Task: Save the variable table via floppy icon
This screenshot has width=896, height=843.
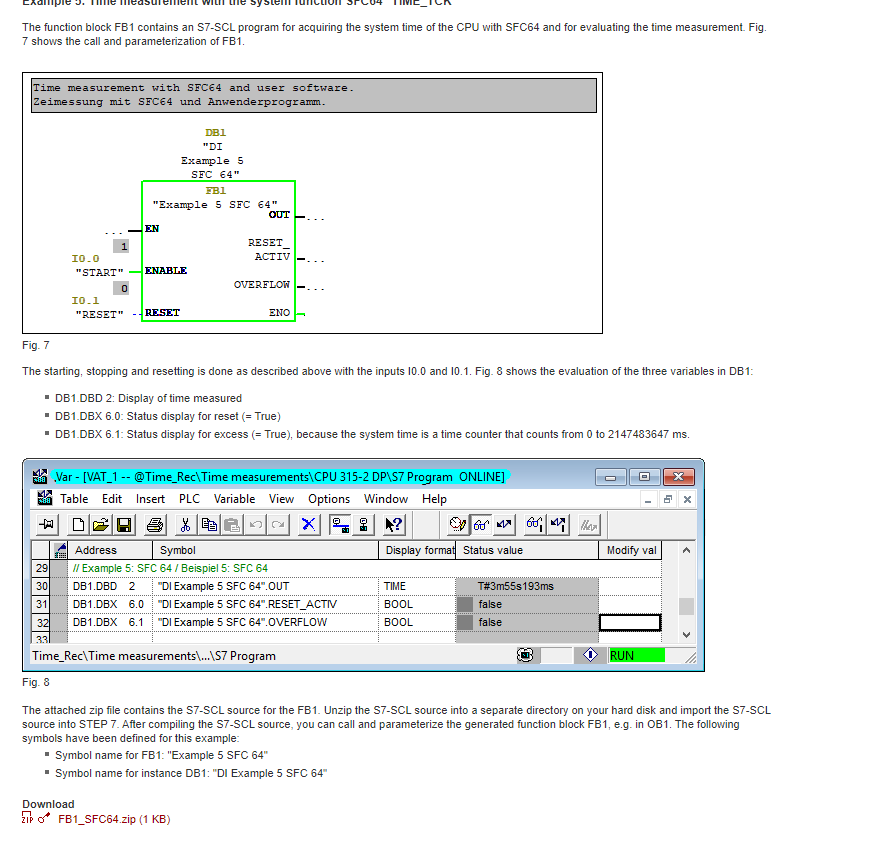Action: [x=124, y=524]
